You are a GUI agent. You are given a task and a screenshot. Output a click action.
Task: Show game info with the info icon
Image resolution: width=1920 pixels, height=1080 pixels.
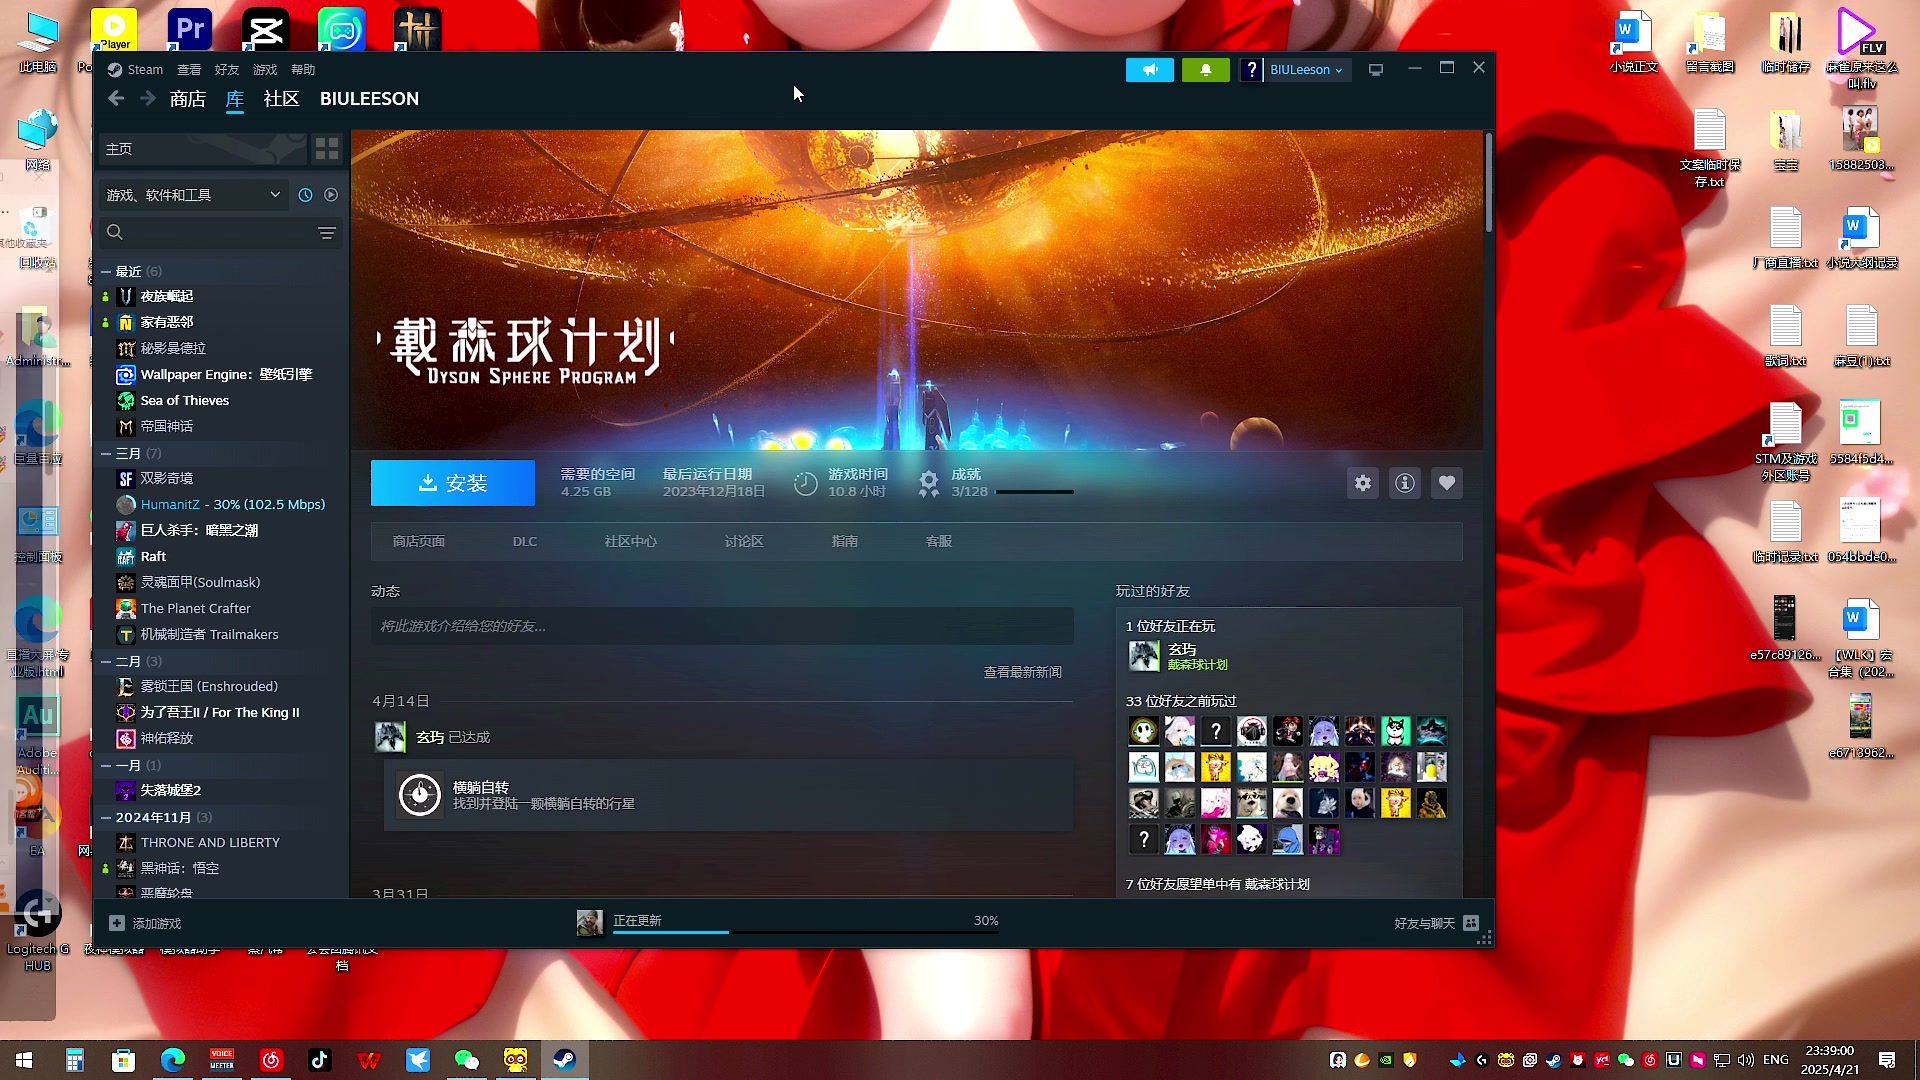(1405, 484)
